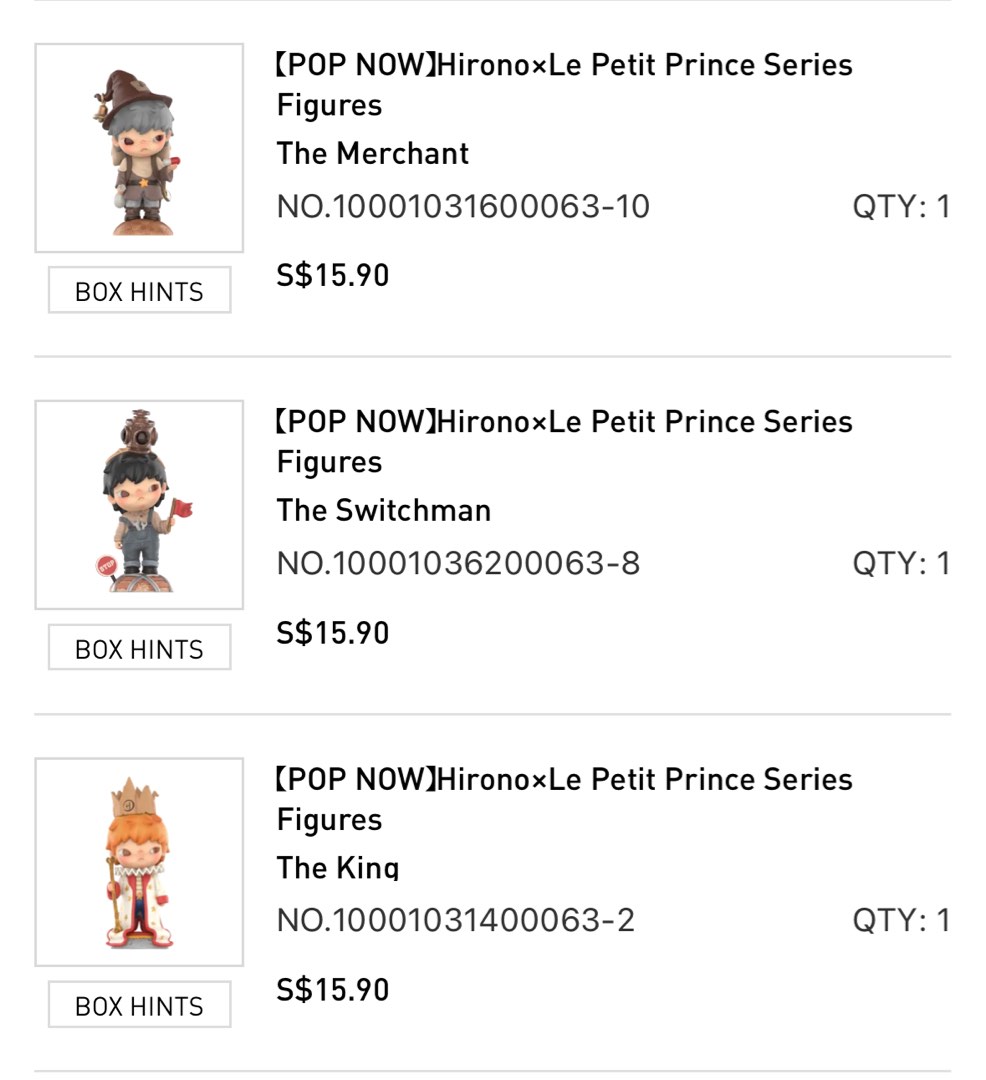Click order number NO.10001031600063-10

click(x=462, y=206)
